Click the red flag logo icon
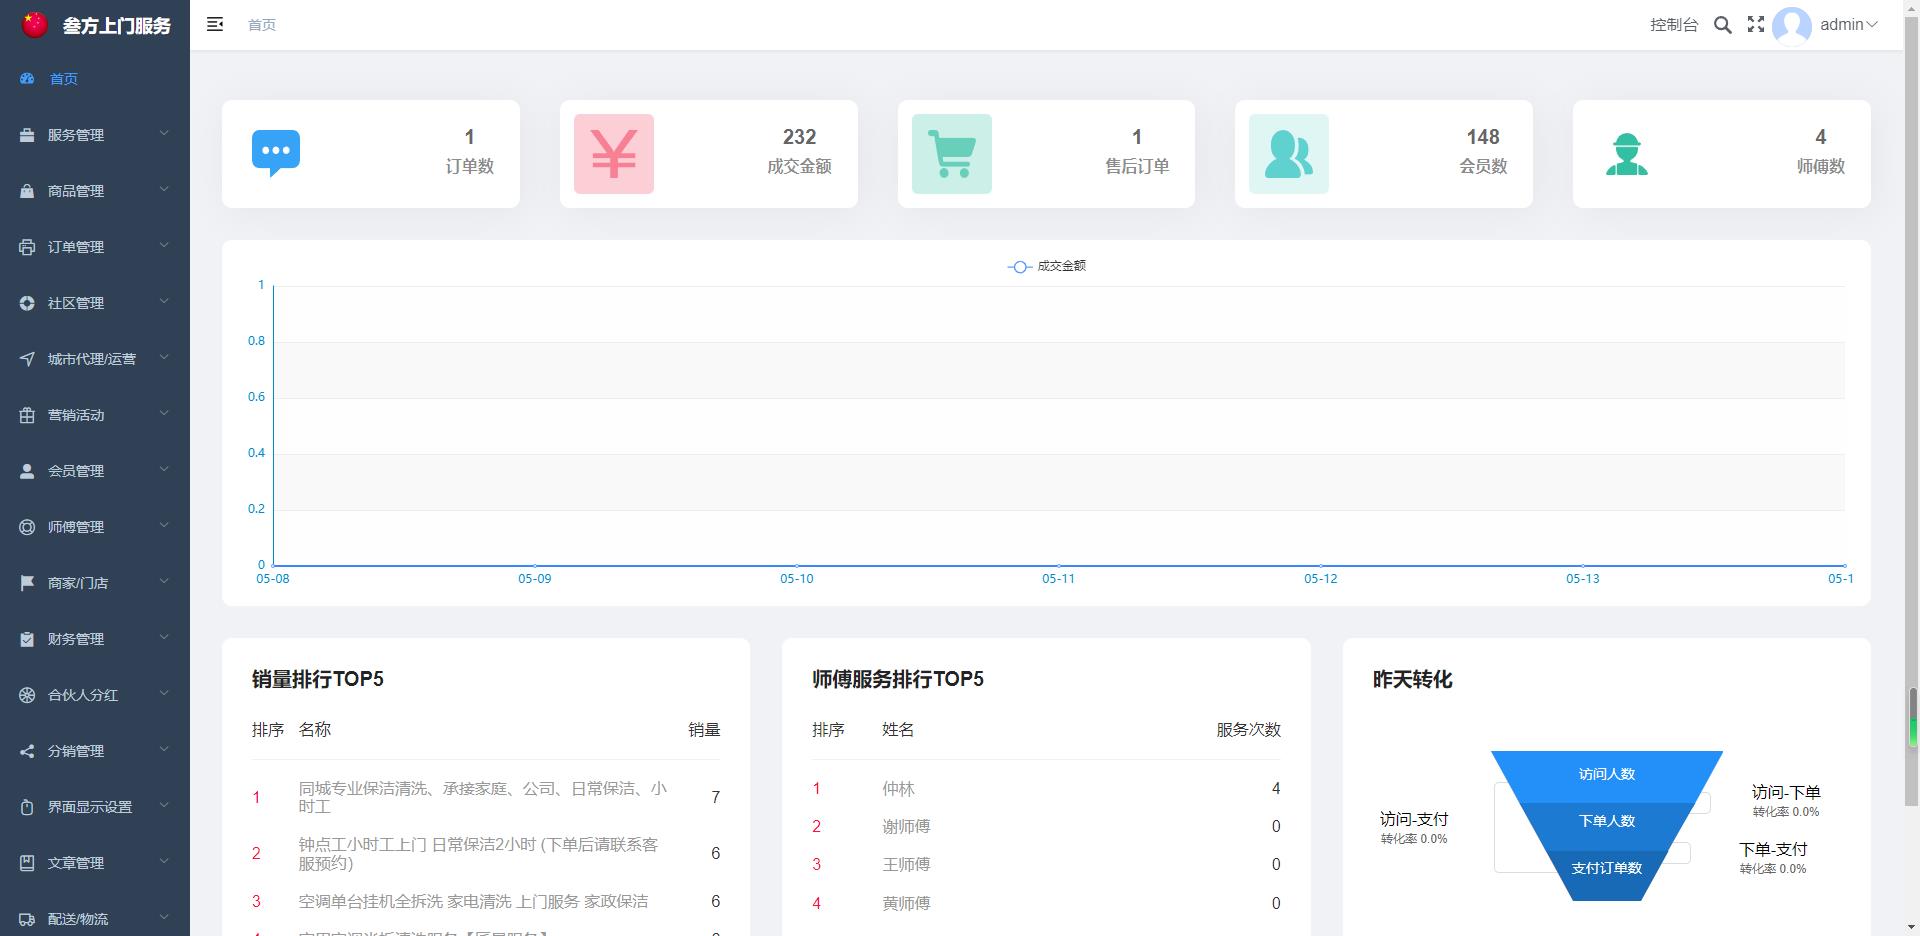This screenshot has height=936, width=1920. (35, 25)
